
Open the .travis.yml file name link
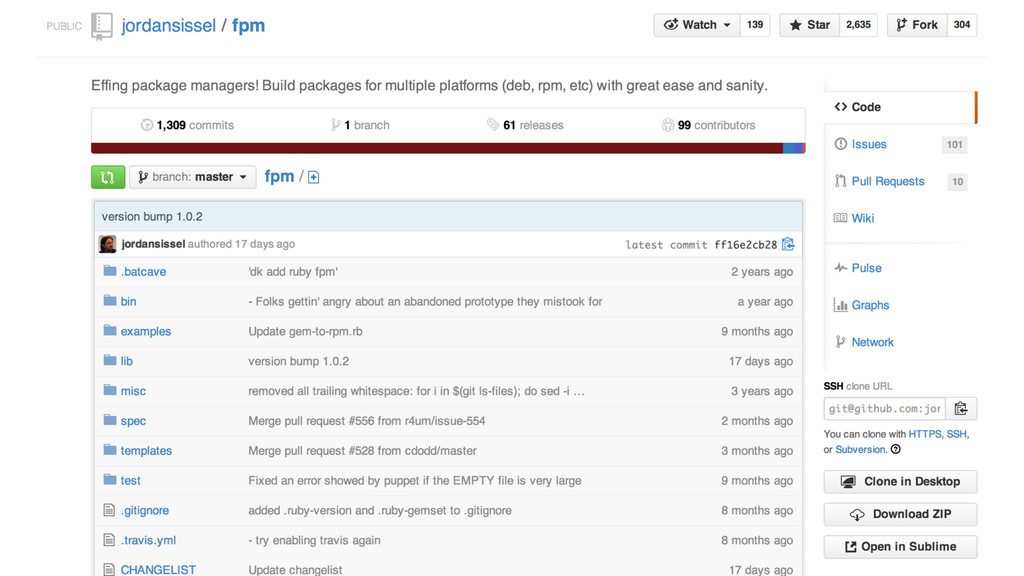148,540
